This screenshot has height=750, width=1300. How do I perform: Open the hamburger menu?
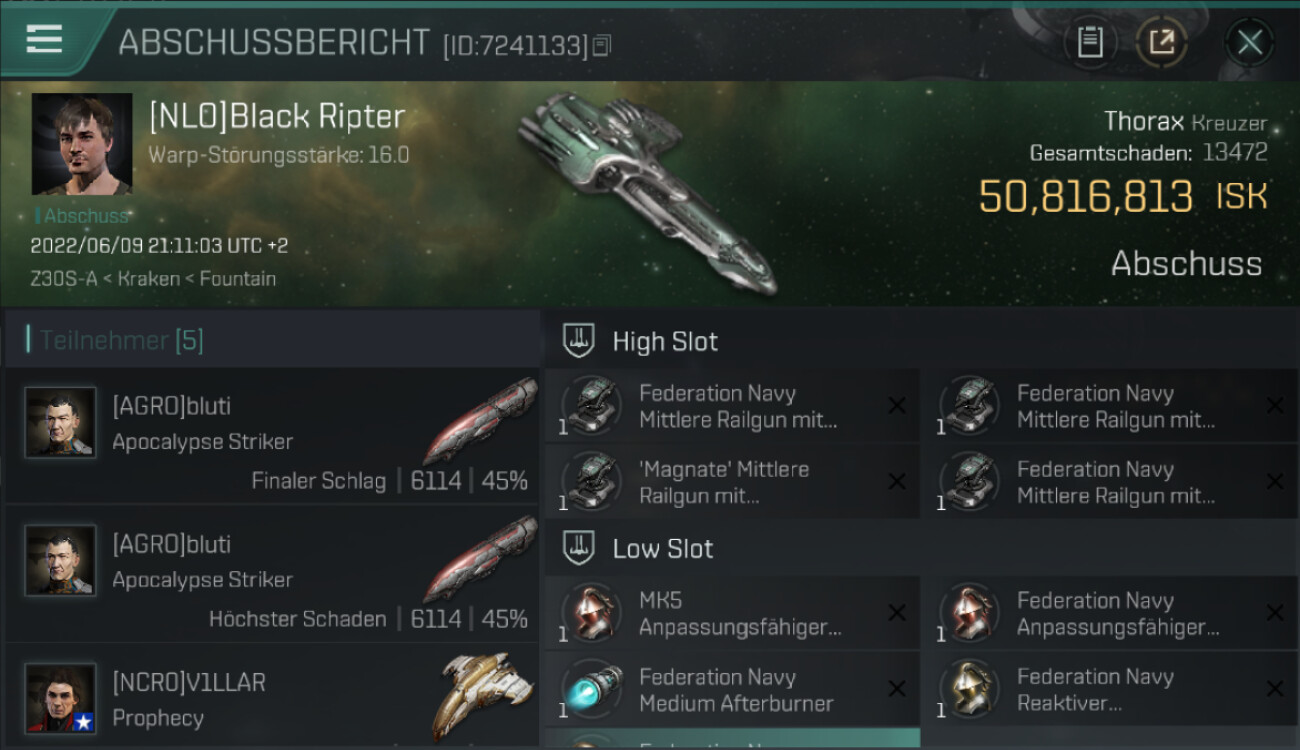[x=44, y=39]
